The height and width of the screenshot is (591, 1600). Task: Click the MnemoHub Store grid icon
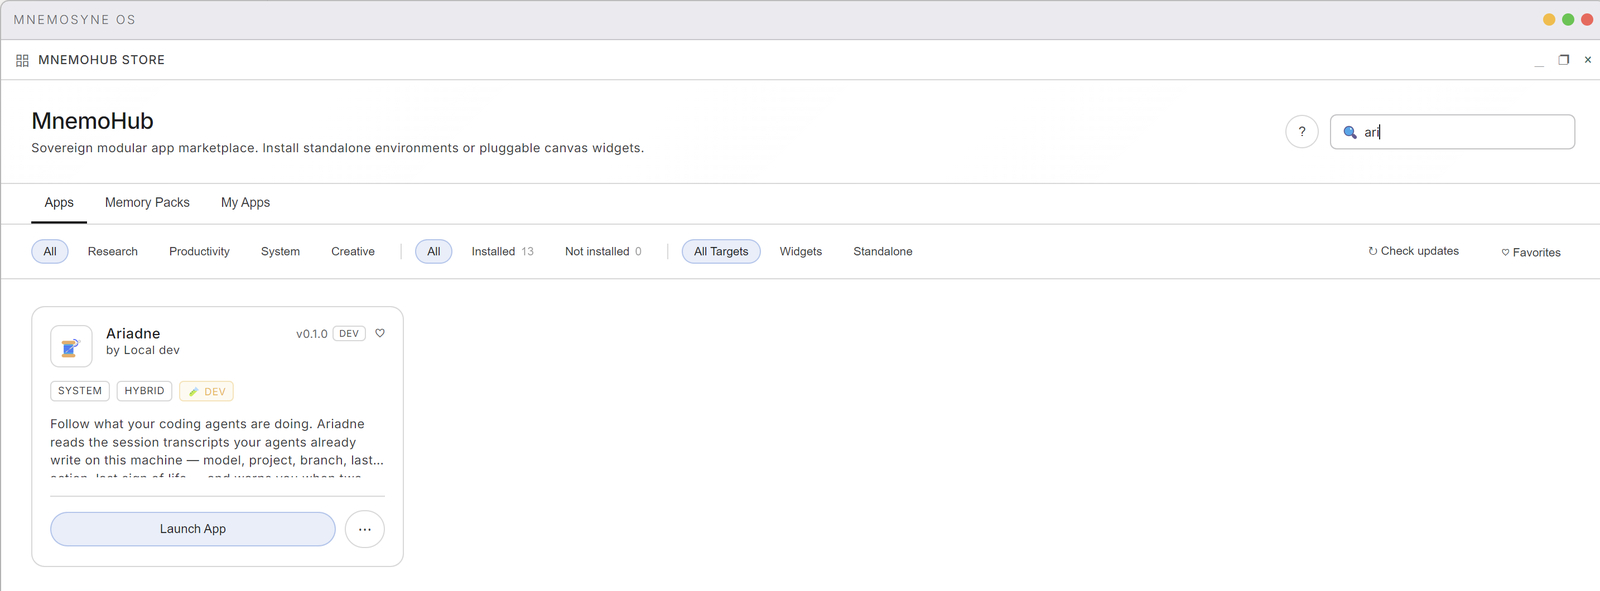click(22, 60)
